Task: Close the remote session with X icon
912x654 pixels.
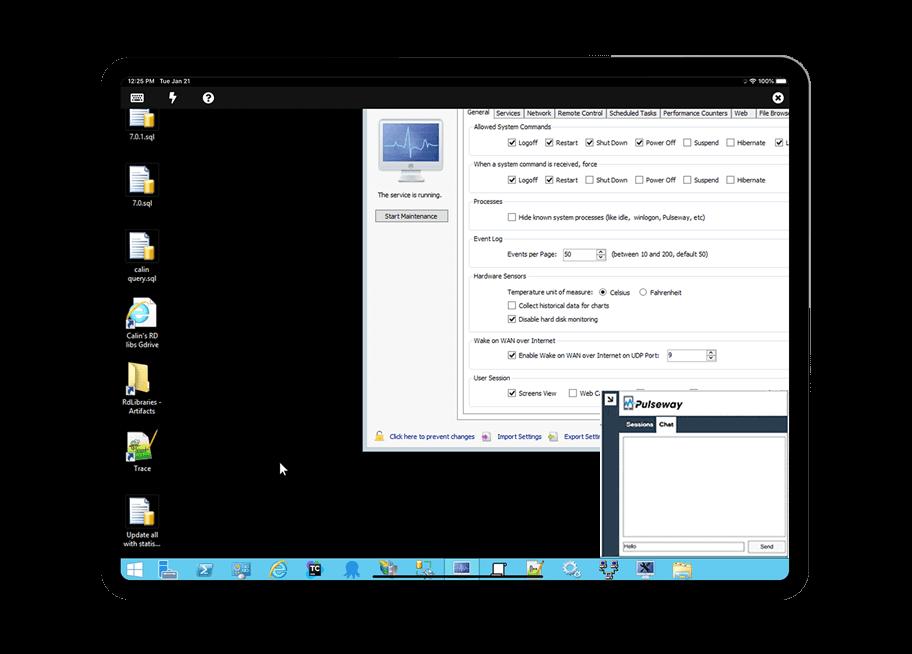Action: click(778, 98)
